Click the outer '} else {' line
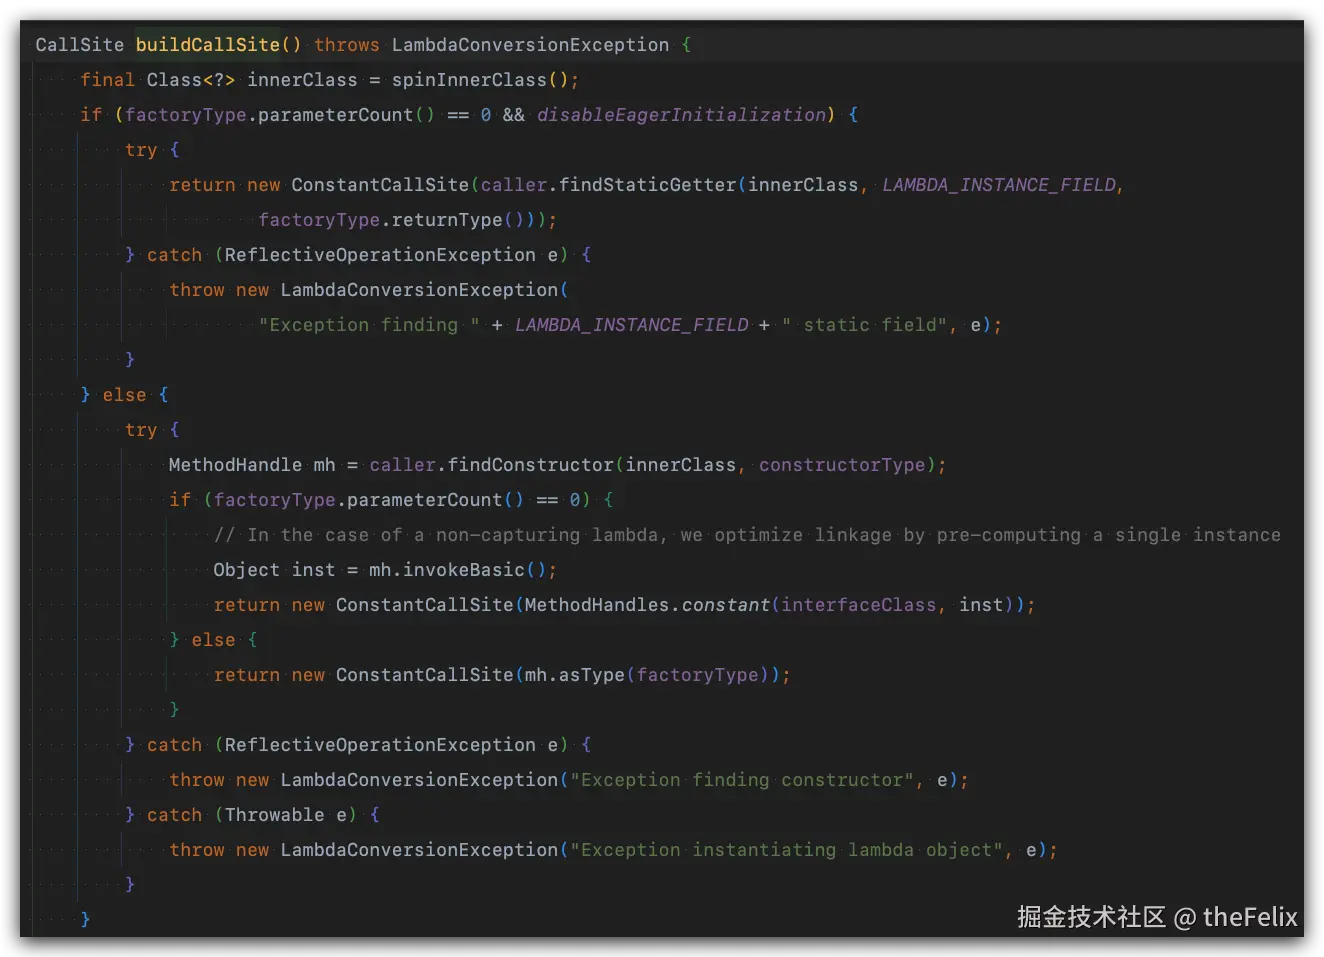 point(125,395)
